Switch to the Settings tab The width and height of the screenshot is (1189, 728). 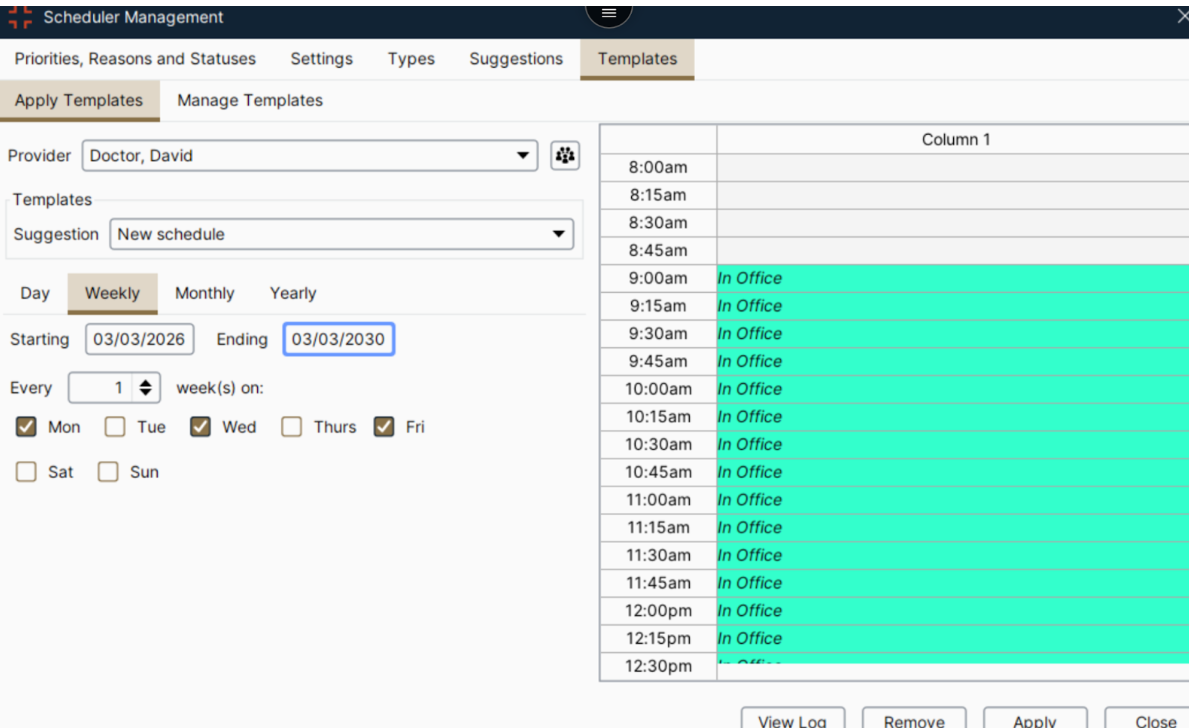click(x=321, y=59)
